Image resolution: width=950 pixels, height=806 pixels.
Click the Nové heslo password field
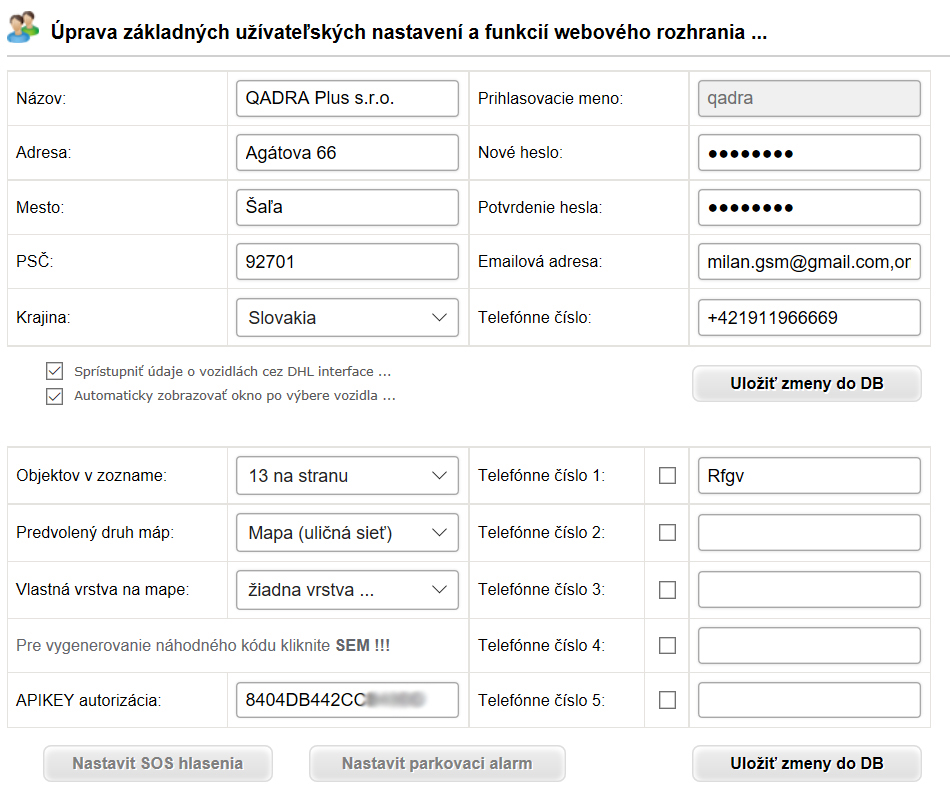(x=809, y=153)
